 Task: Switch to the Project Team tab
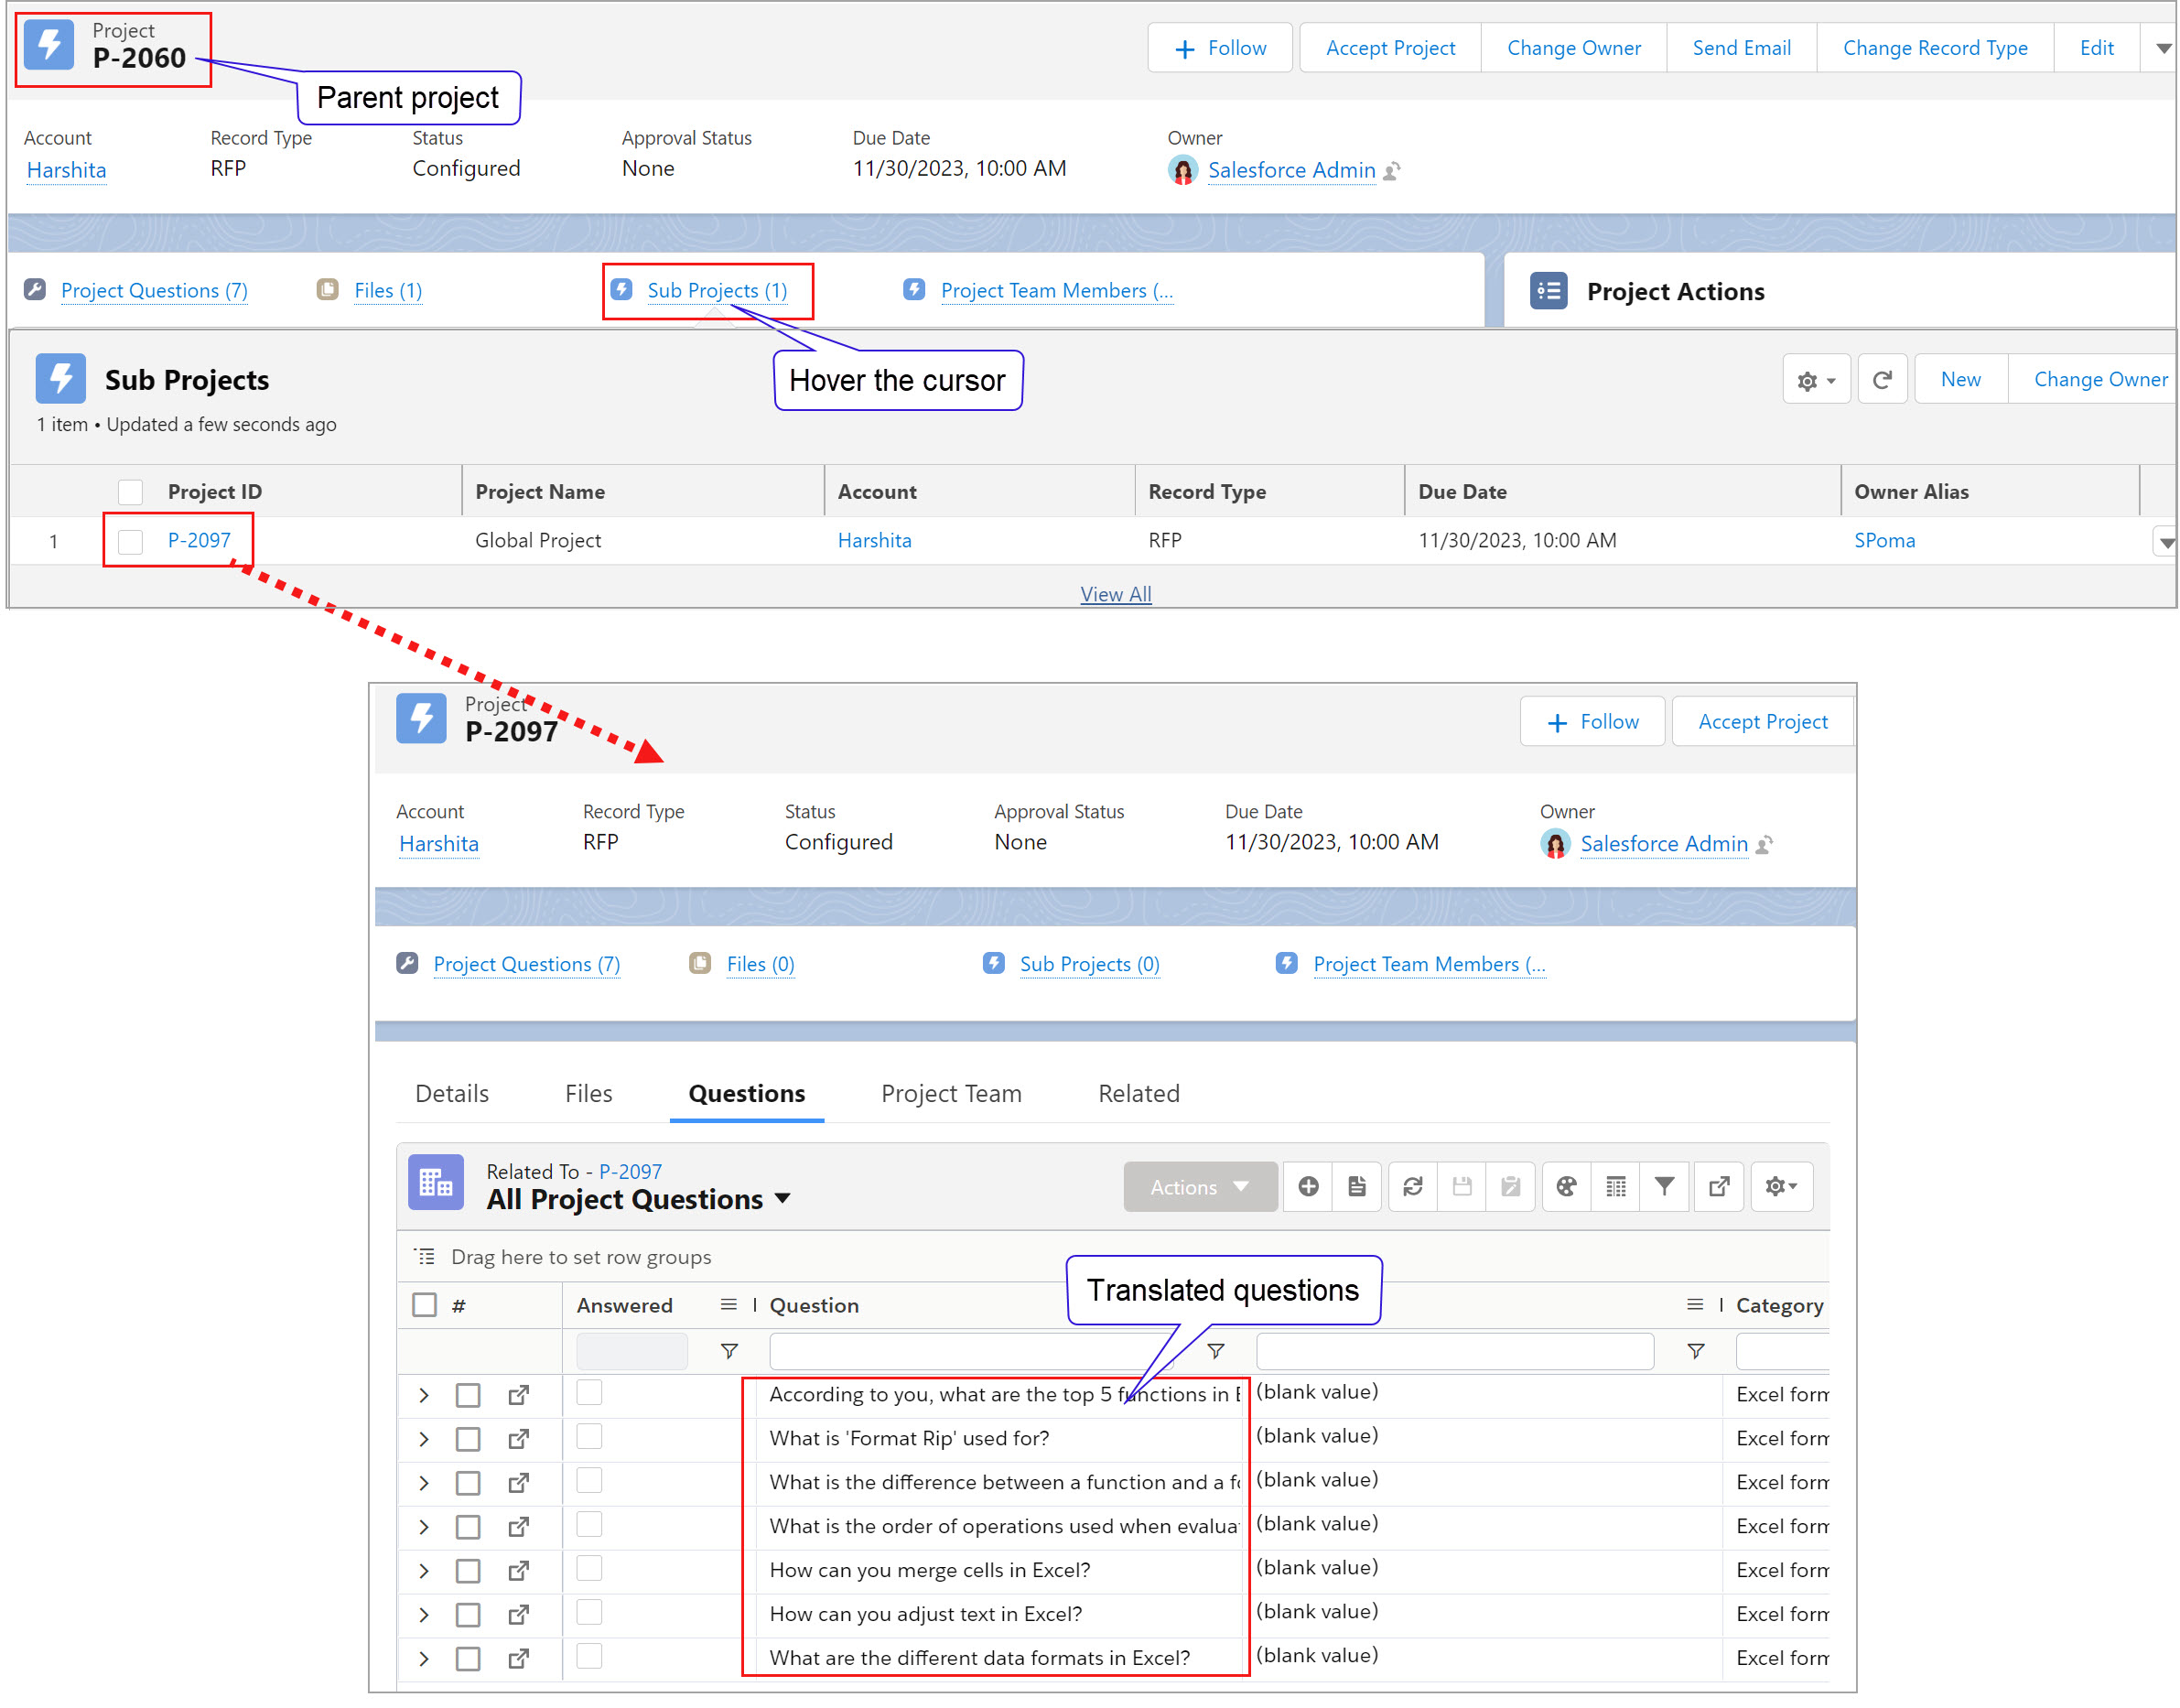click(951, 1094)
